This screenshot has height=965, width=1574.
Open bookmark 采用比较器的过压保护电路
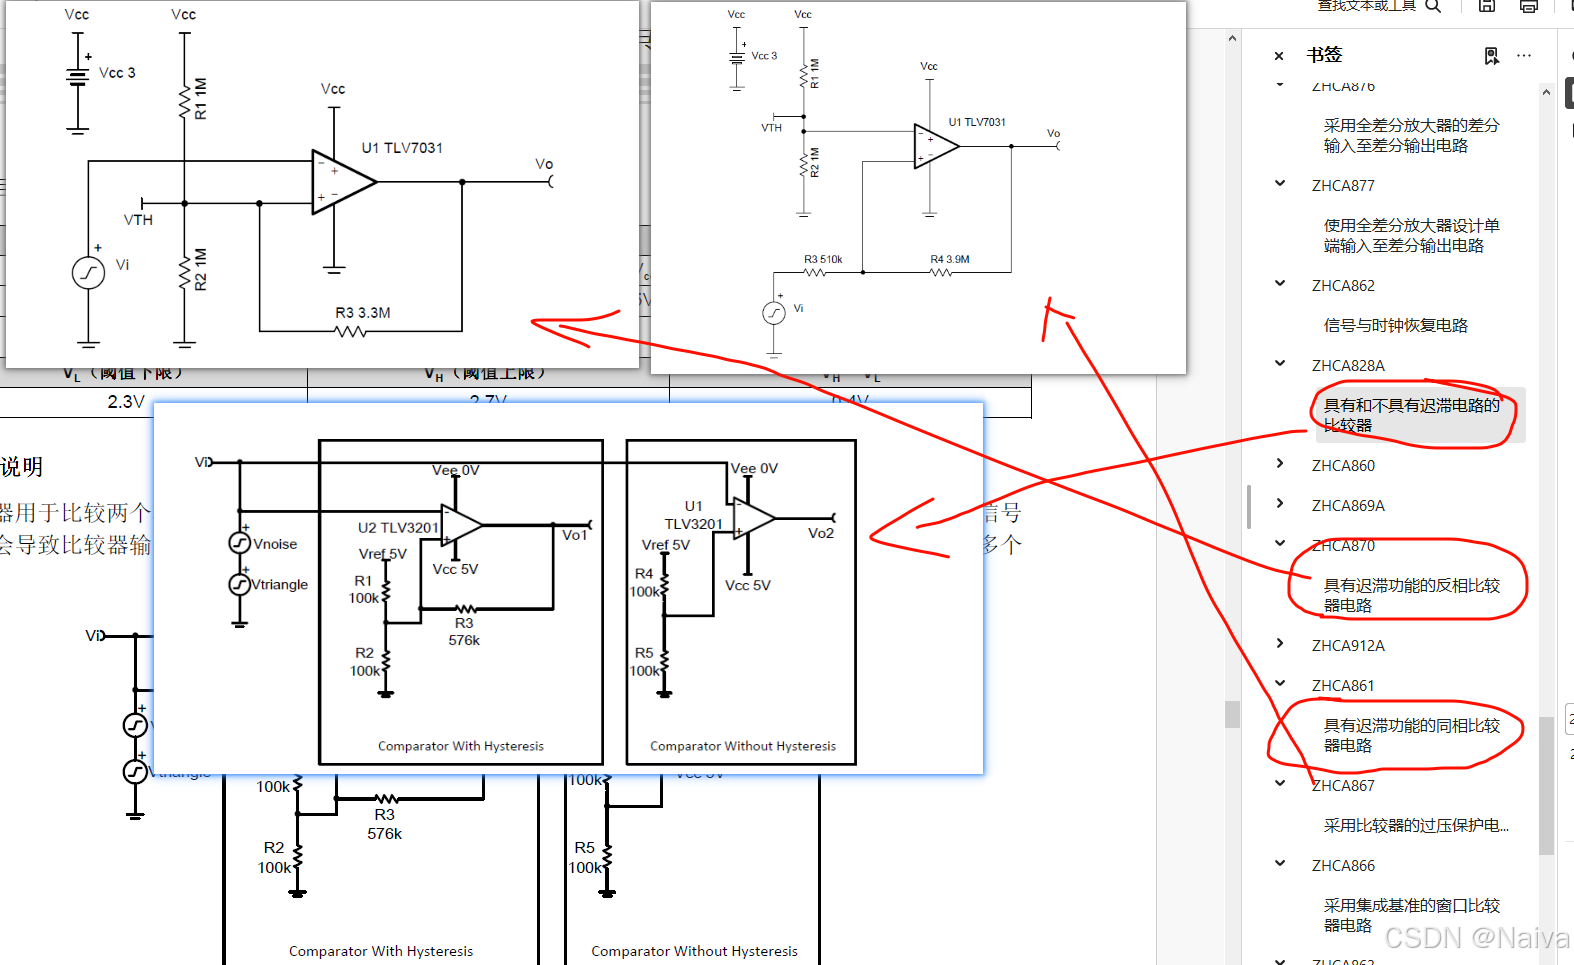(1416, 826)
